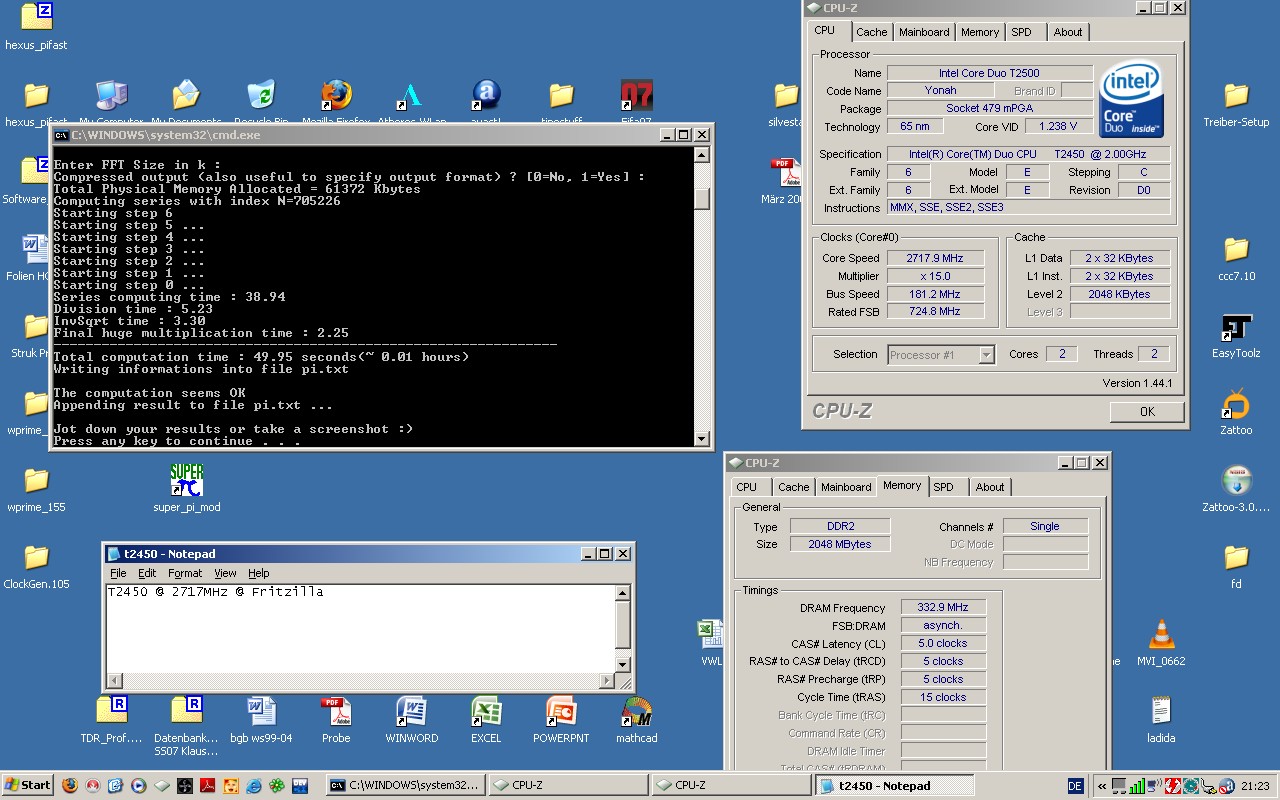Open the About tab in top CPU-Z window
This screenshot has height=800, width=1280.
(1067, 32)
